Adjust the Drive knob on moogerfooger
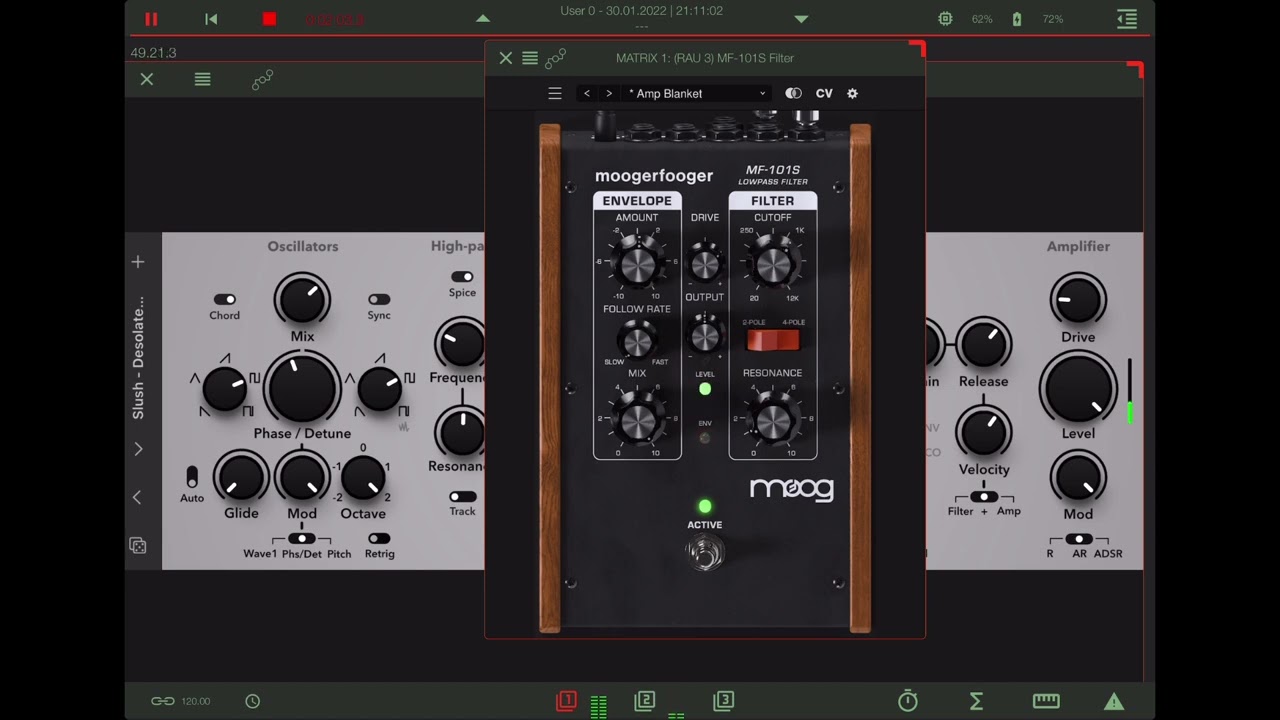 tap(705, 263)
